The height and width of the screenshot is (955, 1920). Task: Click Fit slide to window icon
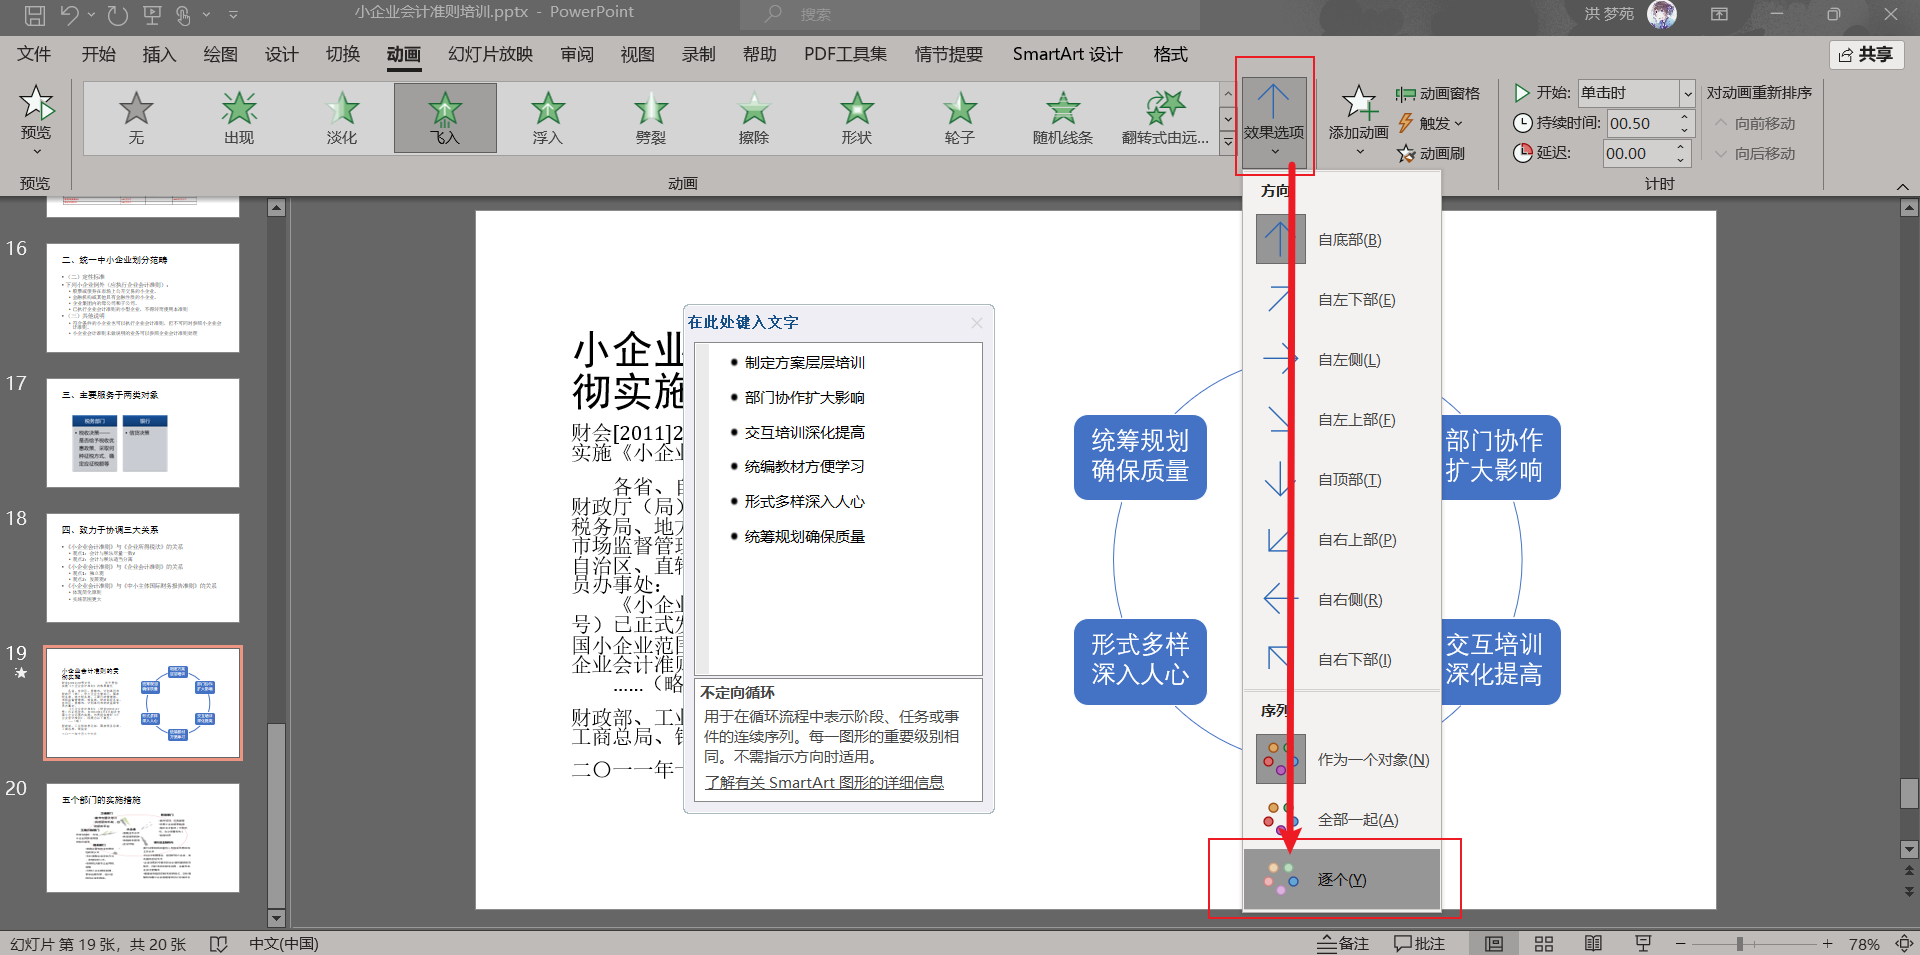[1904, 943]
